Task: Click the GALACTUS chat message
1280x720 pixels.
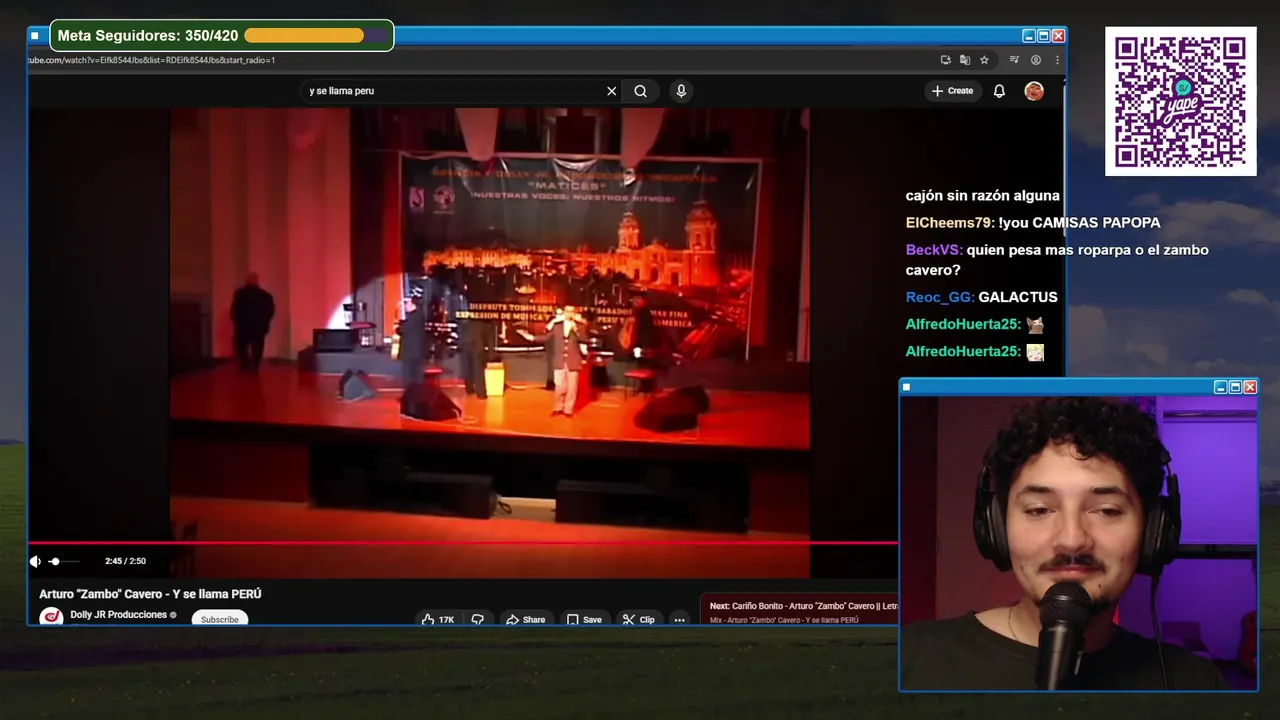Action: pos(1018,297)
